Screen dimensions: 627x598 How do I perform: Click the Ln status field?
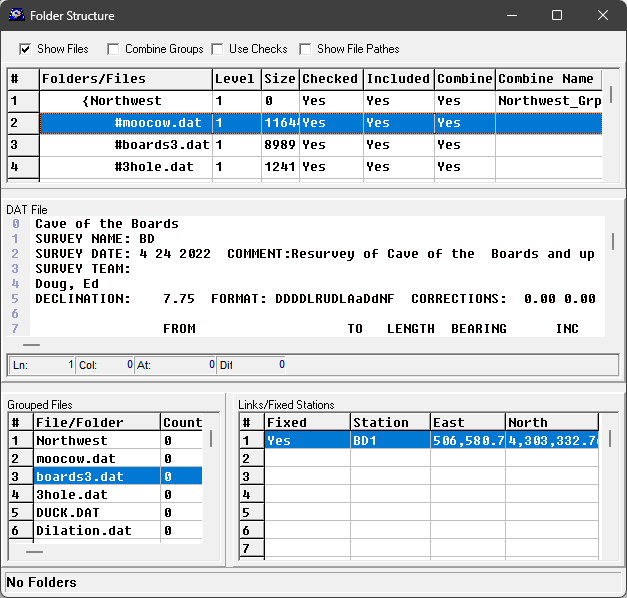(42, 365)
